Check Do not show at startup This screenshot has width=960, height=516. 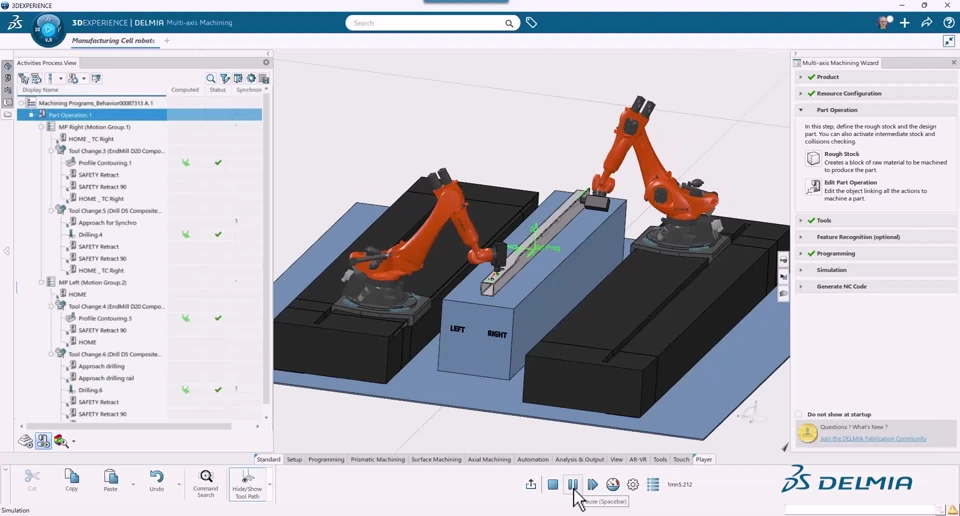coord(798,414)
